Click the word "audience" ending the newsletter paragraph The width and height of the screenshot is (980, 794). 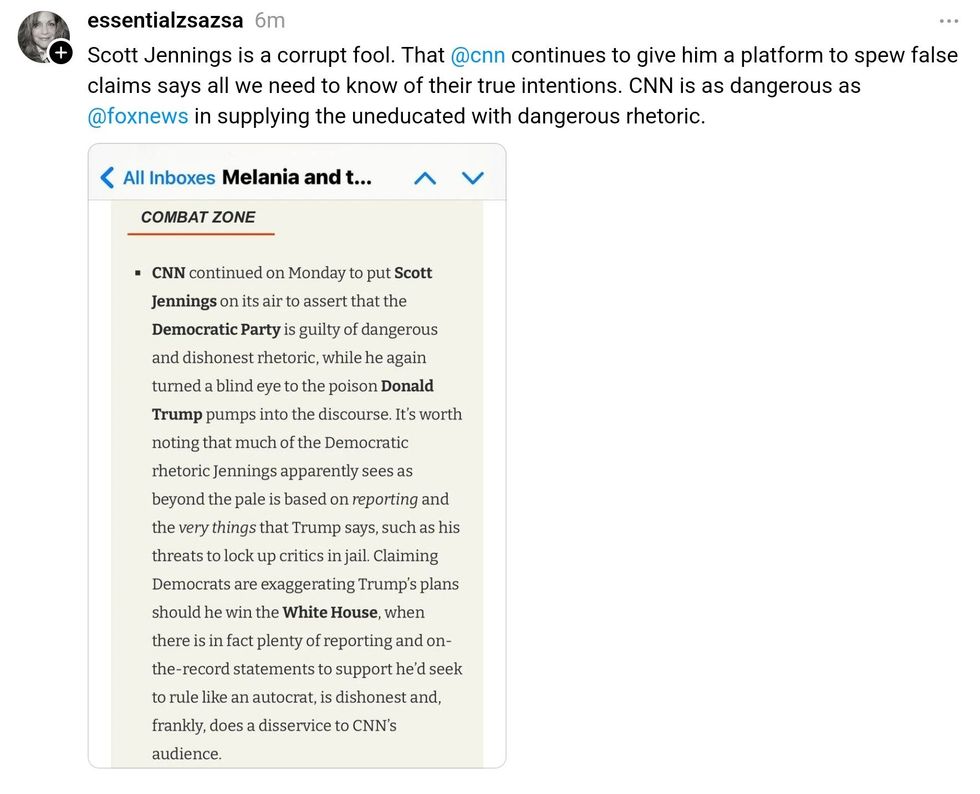coord(185,754)
